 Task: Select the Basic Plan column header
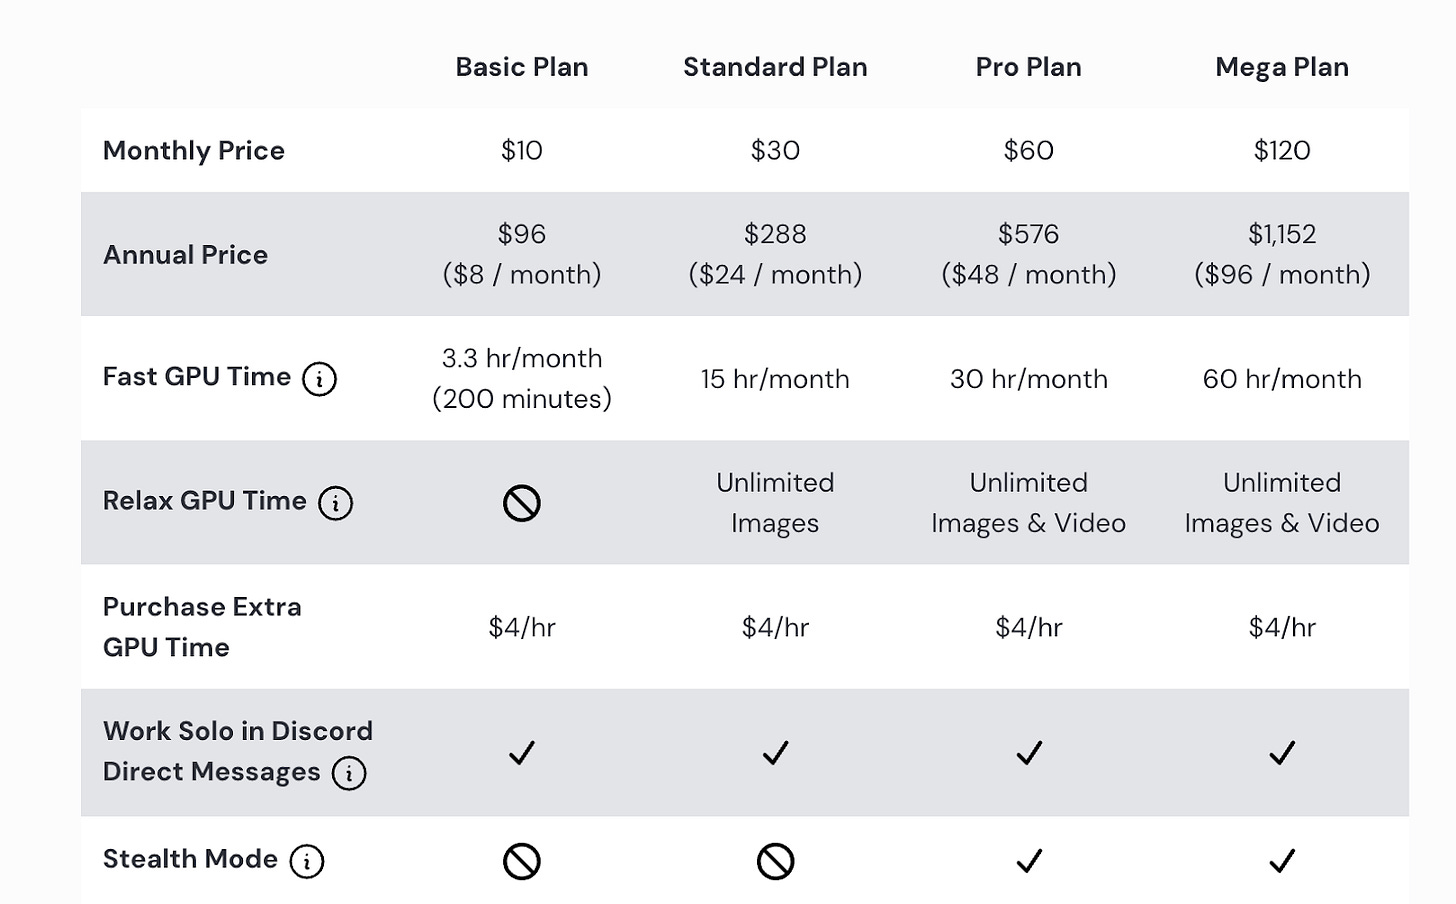pos(522,67)
